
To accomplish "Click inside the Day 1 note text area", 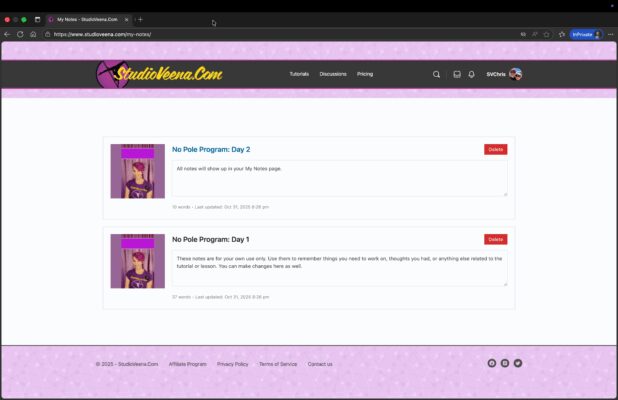I will coord(339,268).
